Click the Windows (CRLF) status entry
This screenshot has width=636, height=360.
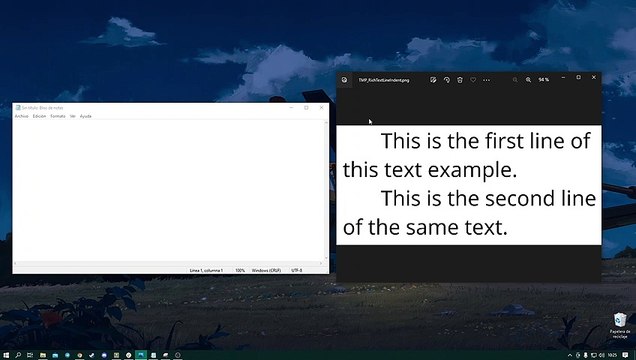pos(266,270)
